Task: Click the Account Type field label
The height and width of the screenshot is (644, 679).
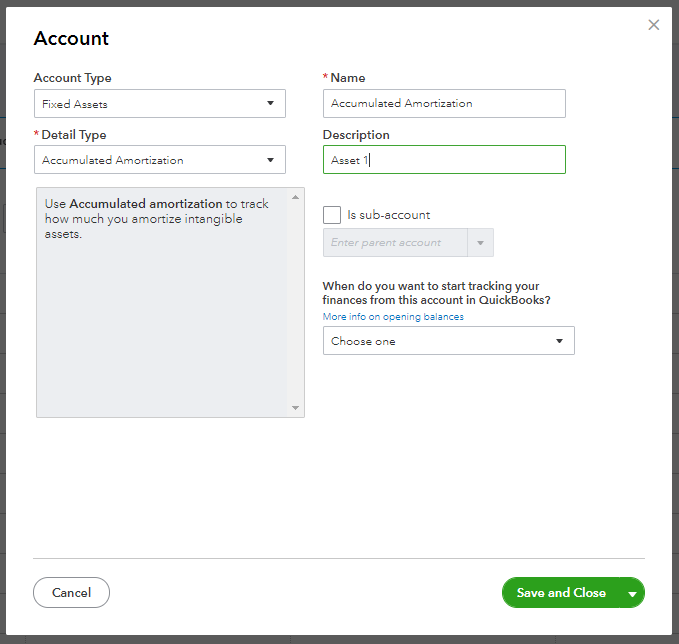Action: point(72,78)
